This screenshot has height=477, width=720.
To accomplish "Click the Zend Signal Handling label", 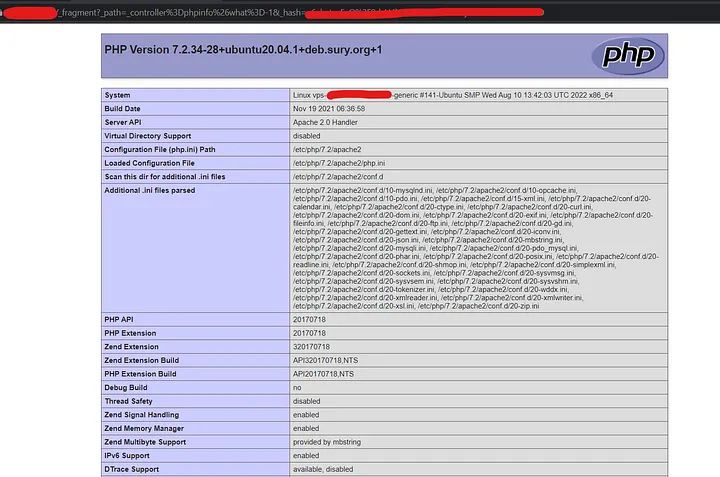I will pyautogui.click(x=141, y=415).
